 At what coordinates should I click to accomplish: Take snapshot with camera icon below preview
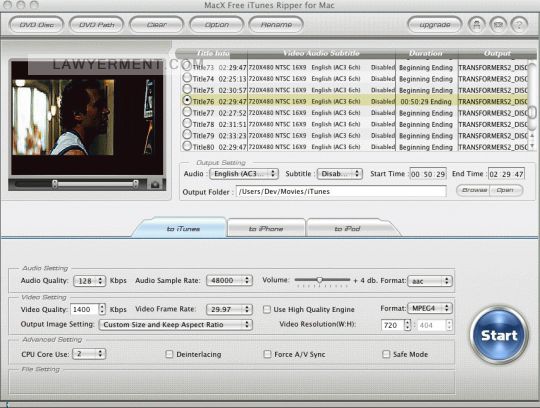[x=155, y=185]
